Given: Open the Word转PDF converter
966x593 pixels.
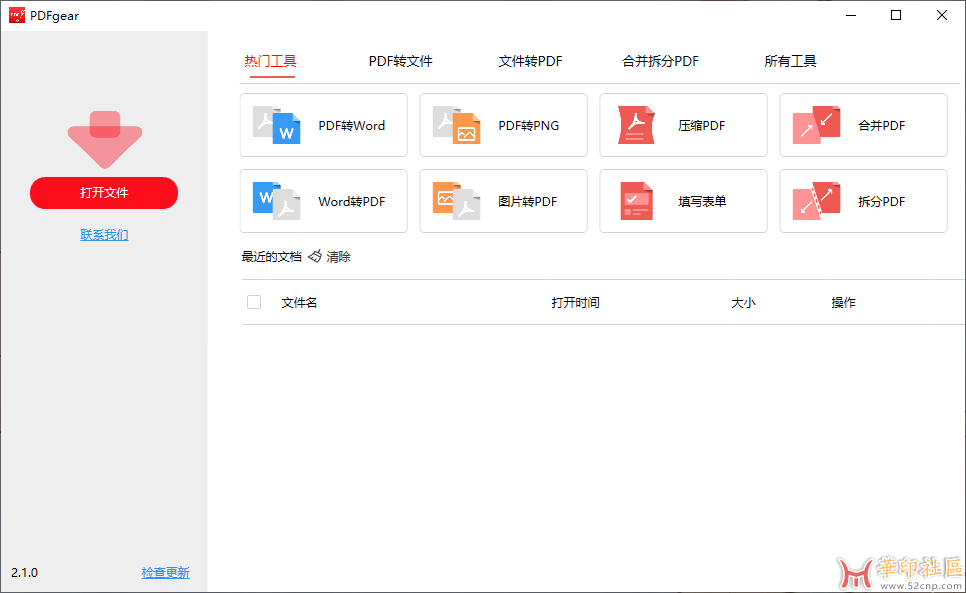Looking at the screenshot, I should 322,201.
